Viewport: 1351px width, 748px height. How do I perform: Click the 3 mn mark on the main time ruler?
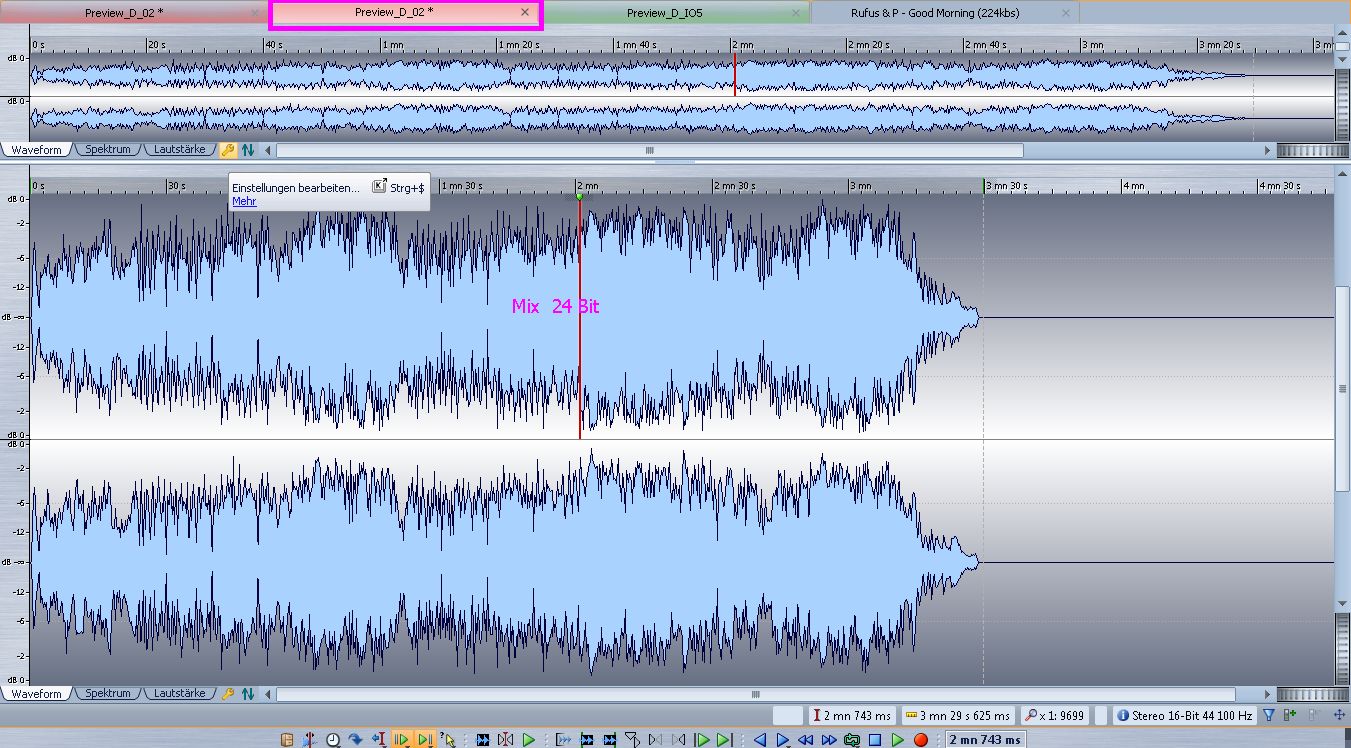point(860,186)
